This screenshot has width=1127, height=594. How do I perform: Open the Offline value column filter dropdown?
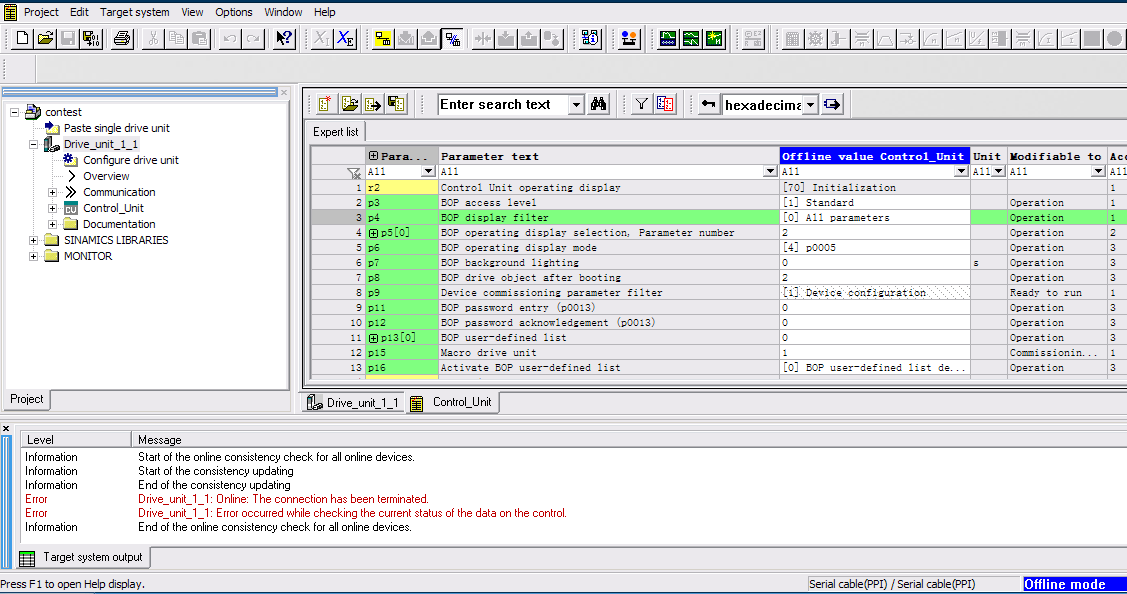(x=961, y=172)
